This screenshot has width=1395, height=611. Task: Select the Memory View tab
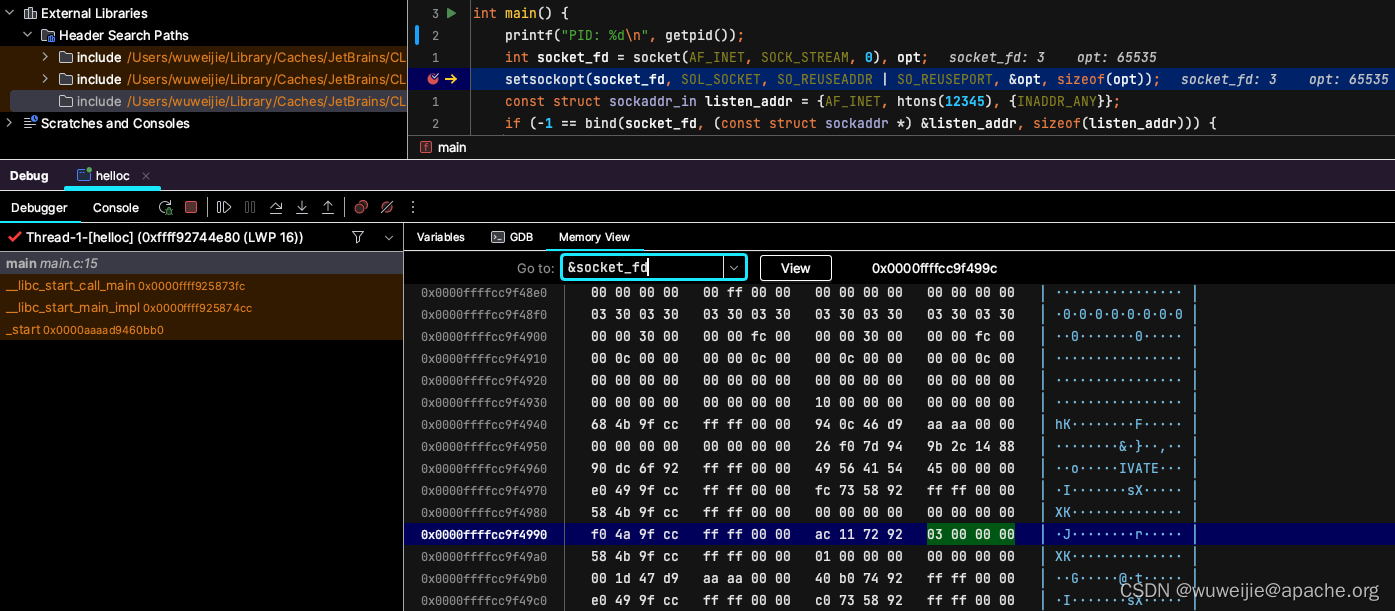594,237
